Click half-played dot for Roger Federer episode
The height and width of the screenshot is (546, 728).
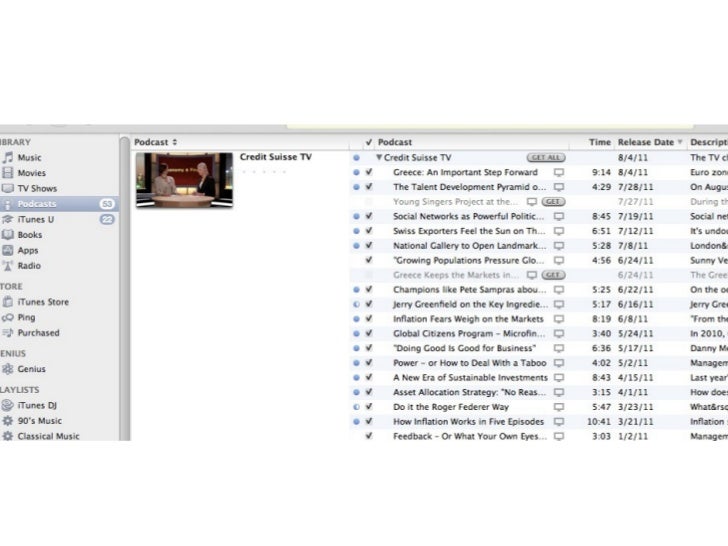pos(357,407)
